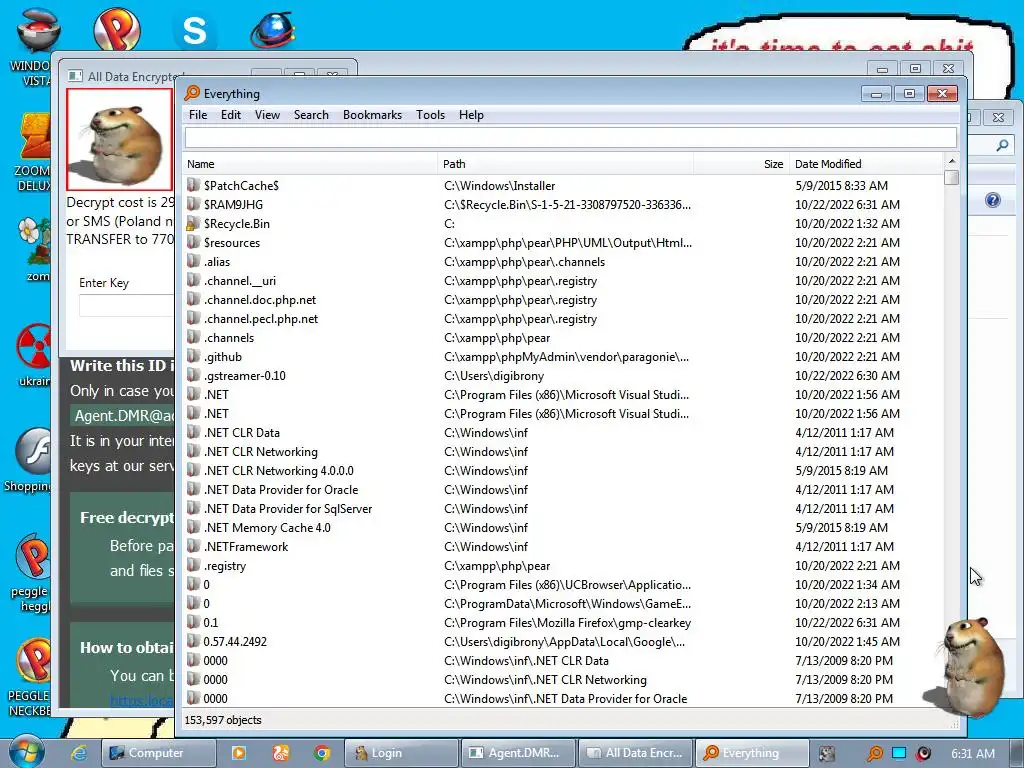The height and width of the screenshot is (768, 1024).
Task: Click the path C:\Users\digibrony
Action: click(494, 376)
